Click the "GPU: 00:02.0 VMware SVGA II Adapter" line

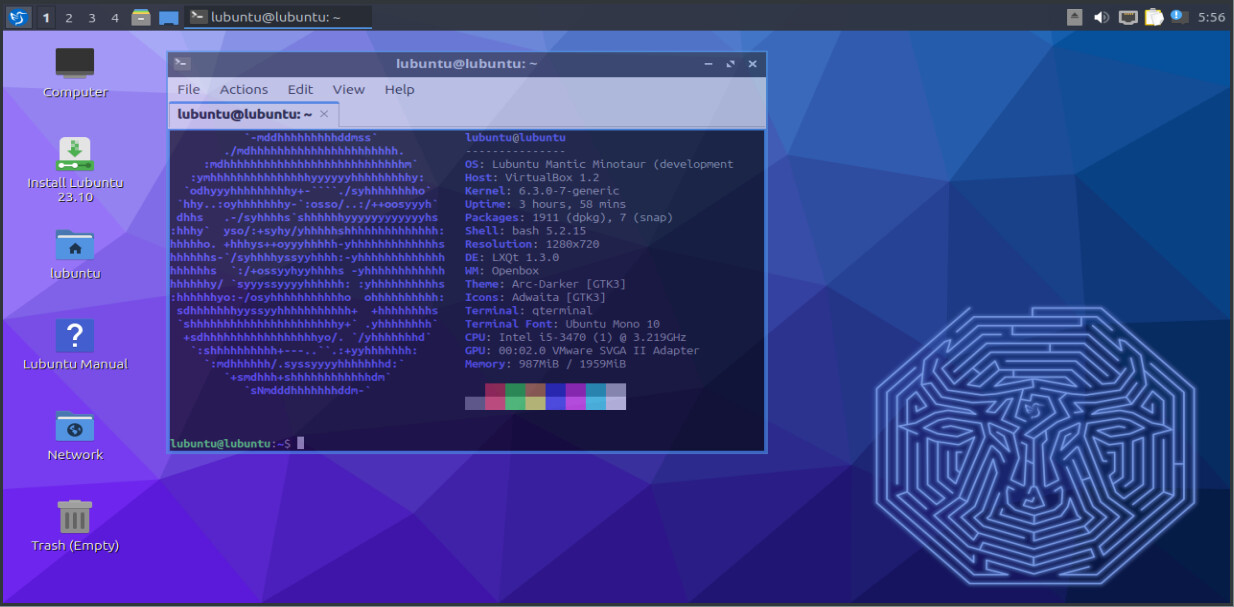[582, 350]
